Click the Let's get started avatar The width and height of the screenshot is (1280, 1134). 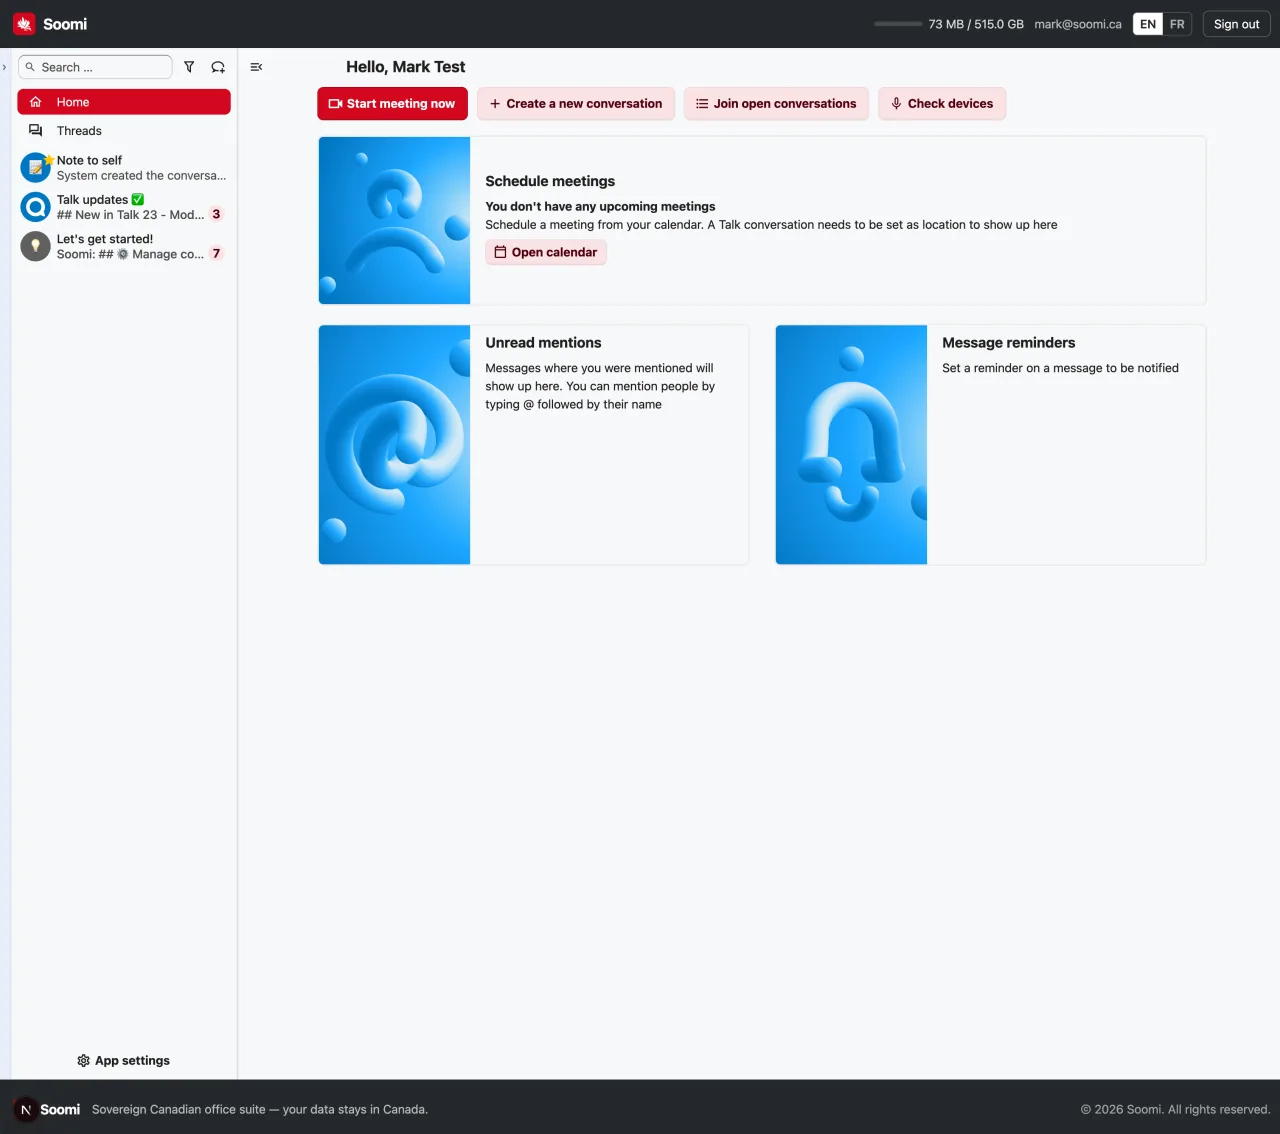pyautogui.click(x=36, y=246)
